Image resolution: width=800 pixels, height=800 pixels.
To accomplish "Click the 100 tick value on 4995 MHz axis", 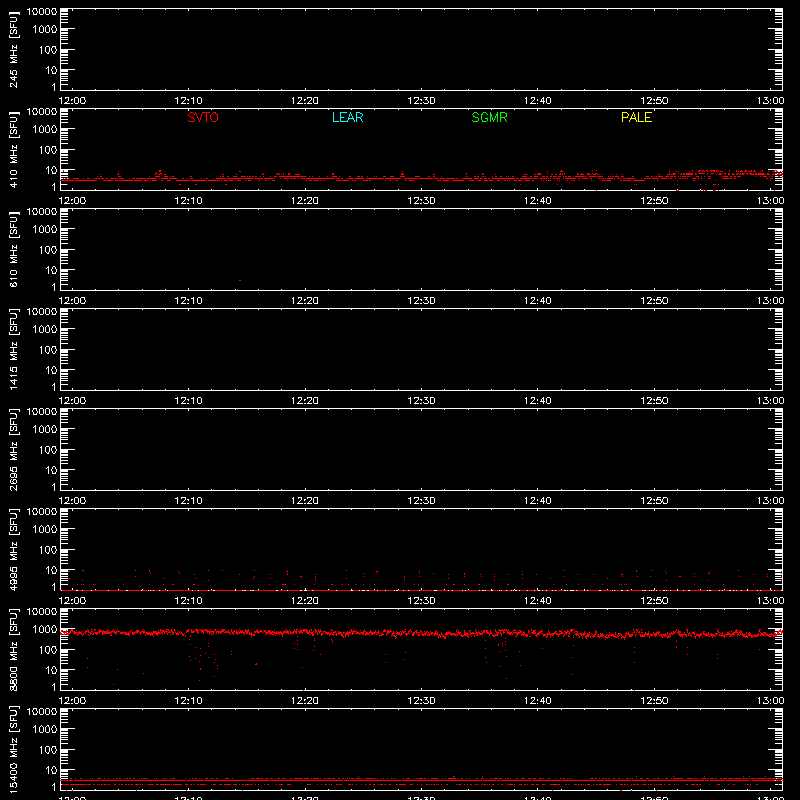I will [x=48, y=550].
